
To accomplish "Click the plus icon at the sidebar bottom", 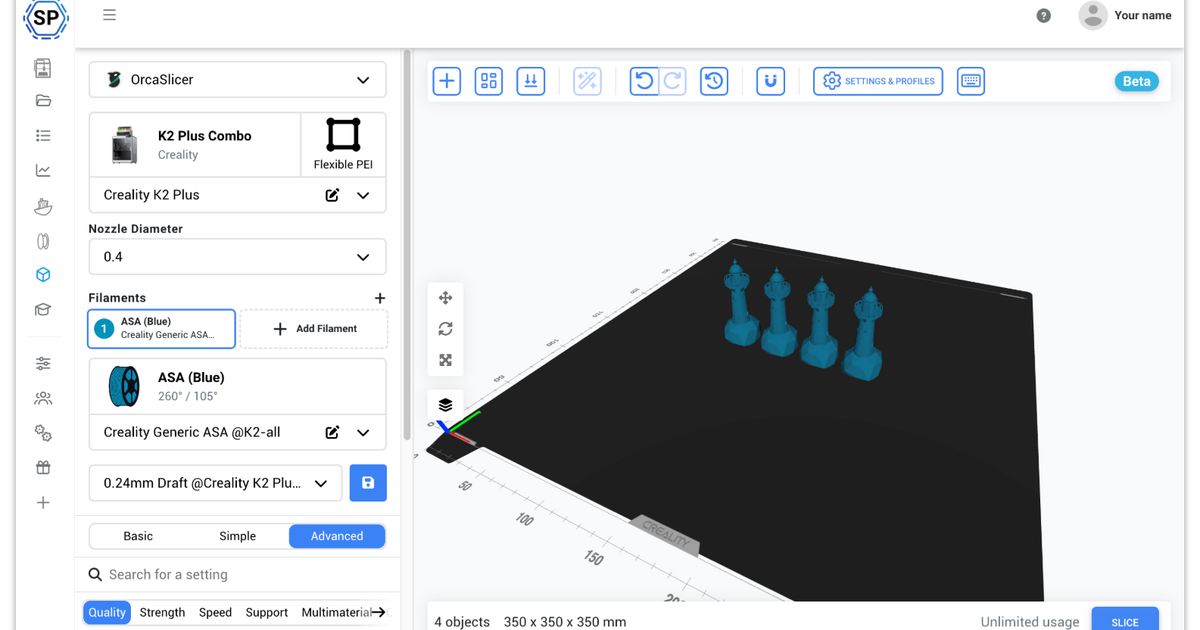I will pyautogui.click(x=42, y=502).
